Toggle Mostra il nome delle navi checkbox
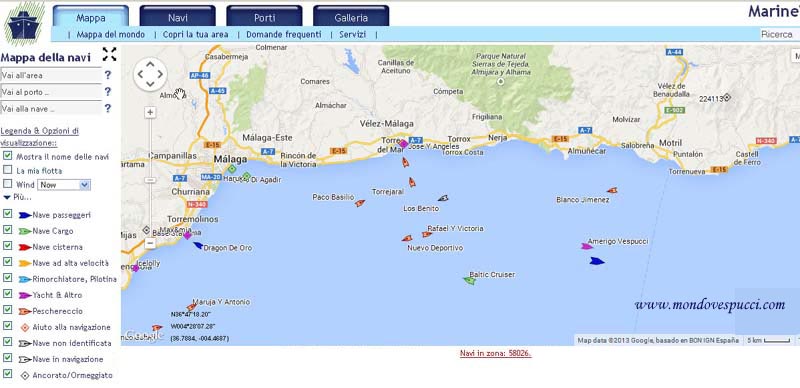This screenshot has height=388, width=800. click(8, 155)
